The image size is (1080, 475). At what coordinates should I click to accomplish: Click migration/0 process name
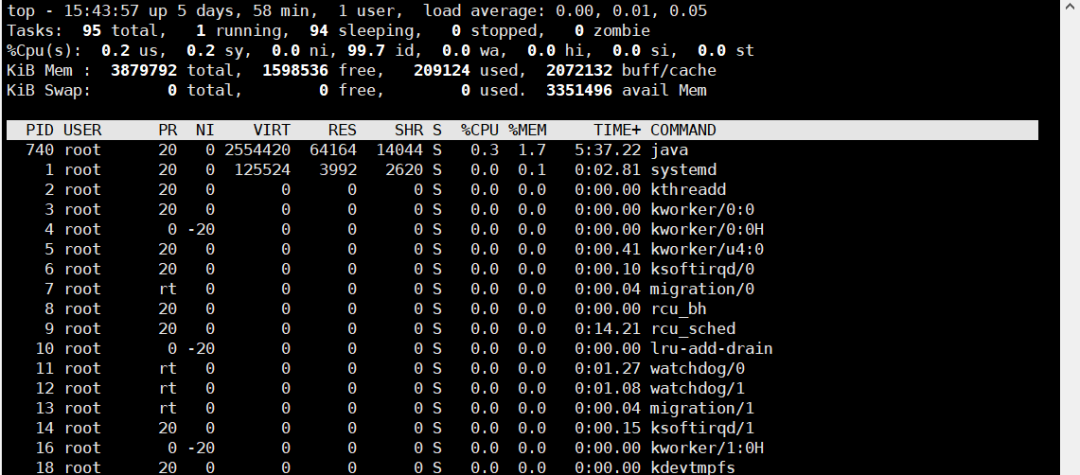(x=703, y=289)
